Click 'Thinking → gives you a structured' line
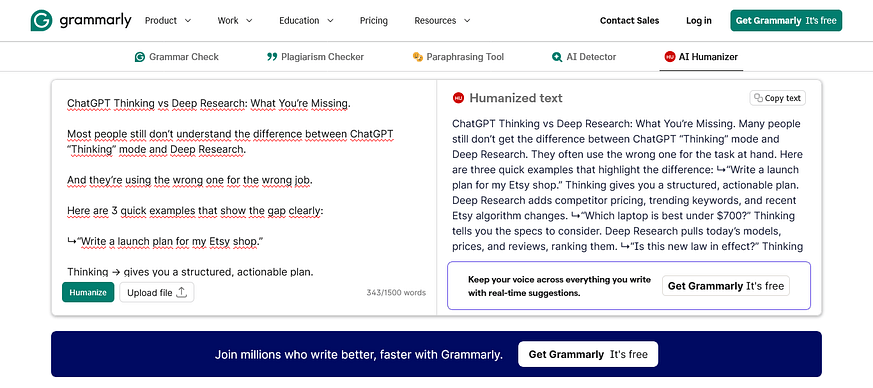 pyautogui.click(x=190, y=272)
